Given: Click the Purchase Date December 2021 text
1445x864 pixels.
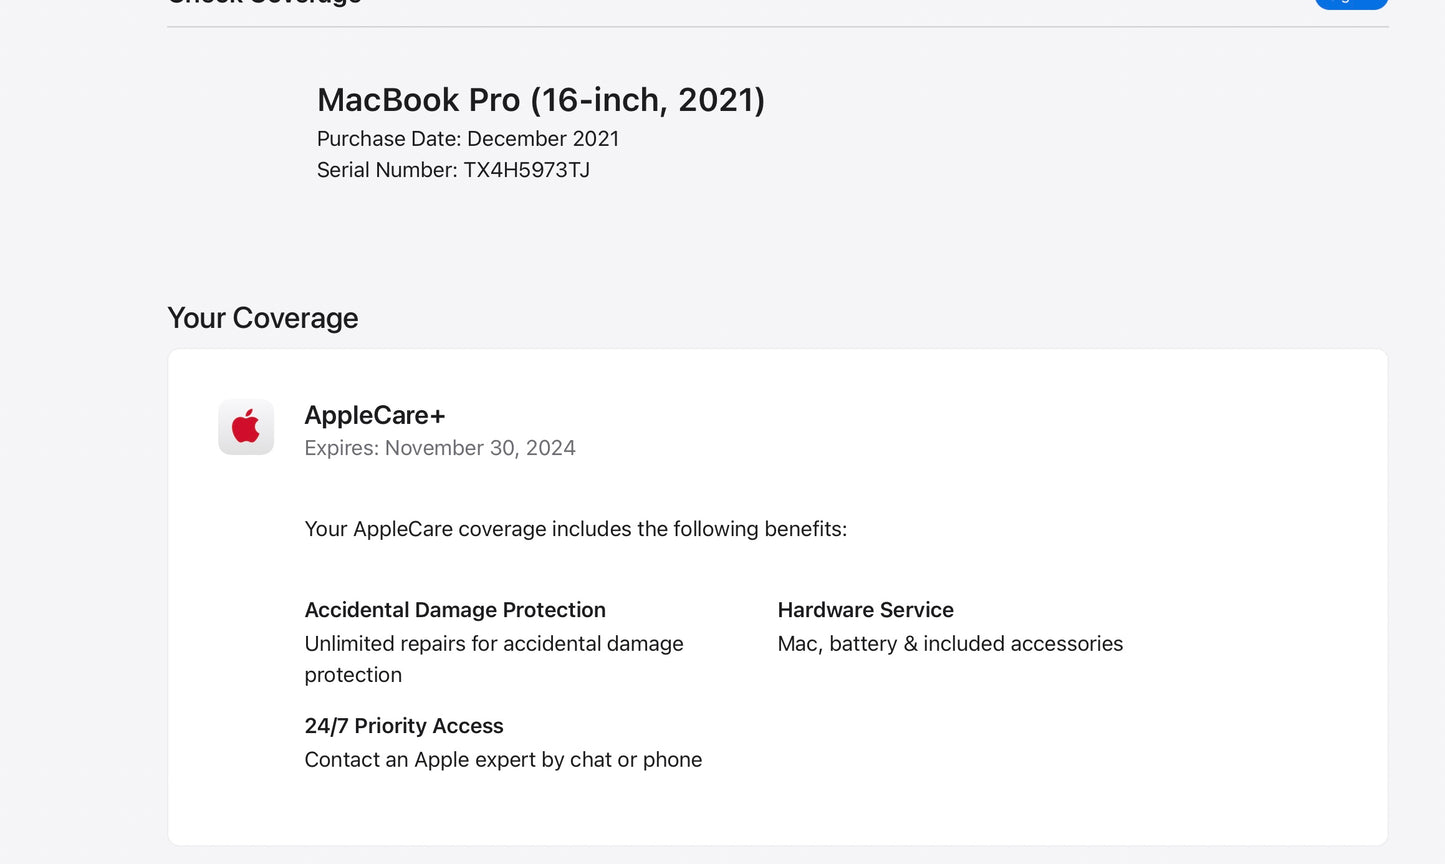Looking at the screenshot, I should [x=466, y=138].
